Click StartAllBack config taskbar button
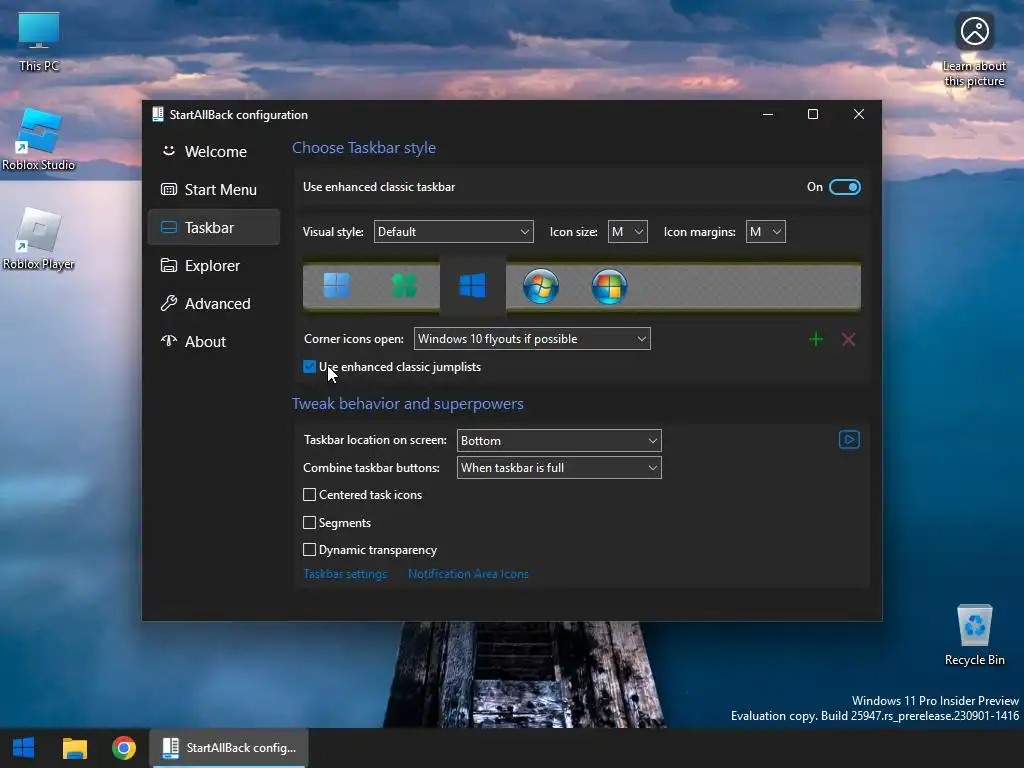The image size is (1024, 768). [229, 748]
